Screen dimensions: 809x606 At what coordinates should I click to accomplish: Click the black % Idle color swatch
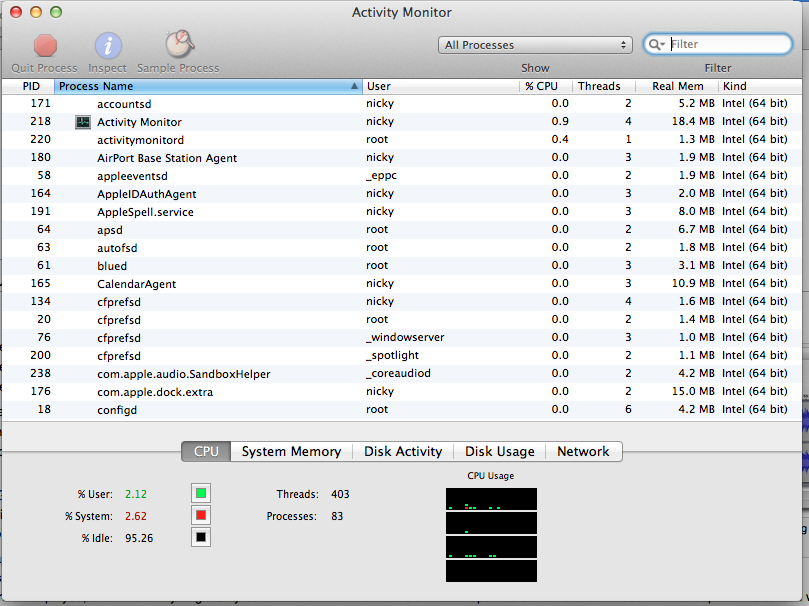(x=201, y=538)
